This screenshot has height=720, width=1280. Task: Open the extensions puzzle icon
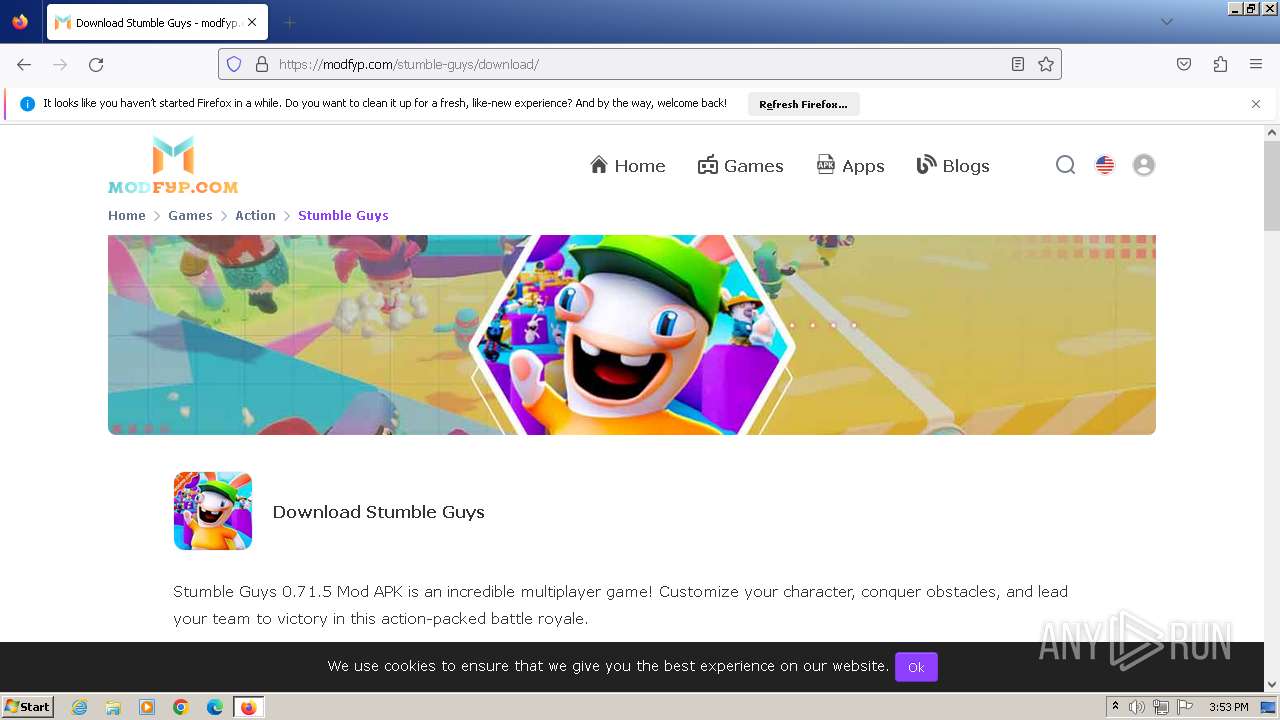1220,64
